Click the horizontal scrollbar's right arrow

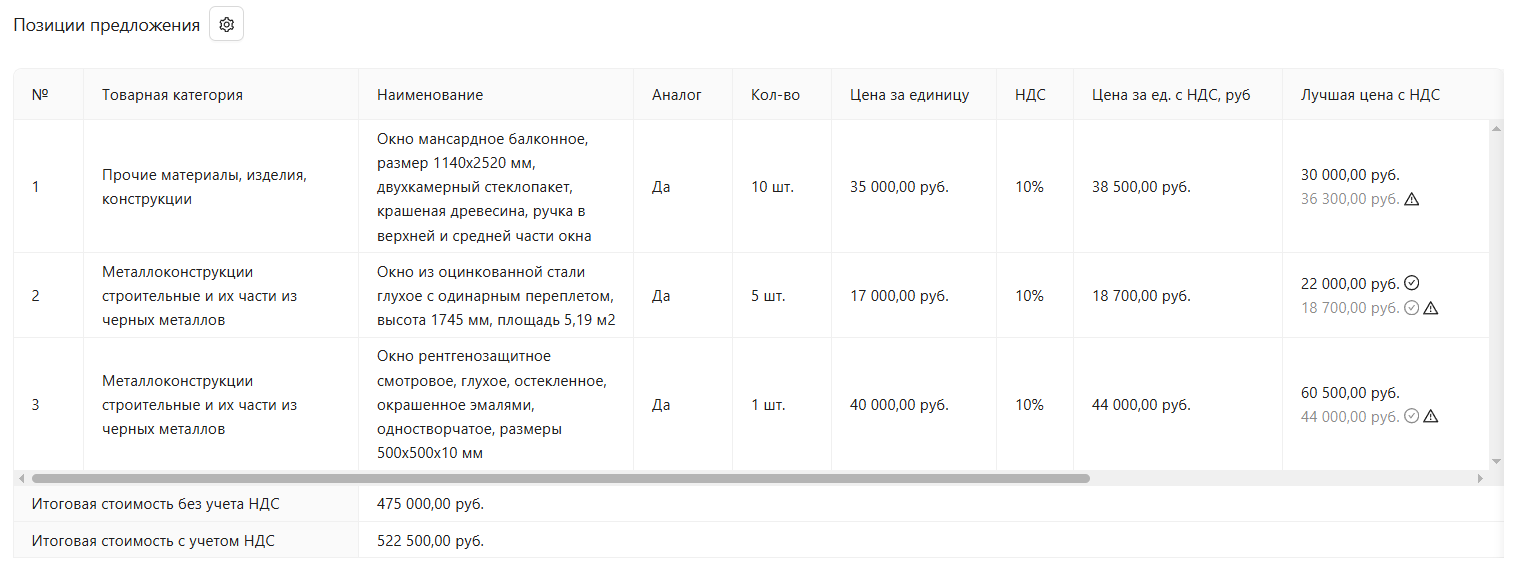(1481, 479)
